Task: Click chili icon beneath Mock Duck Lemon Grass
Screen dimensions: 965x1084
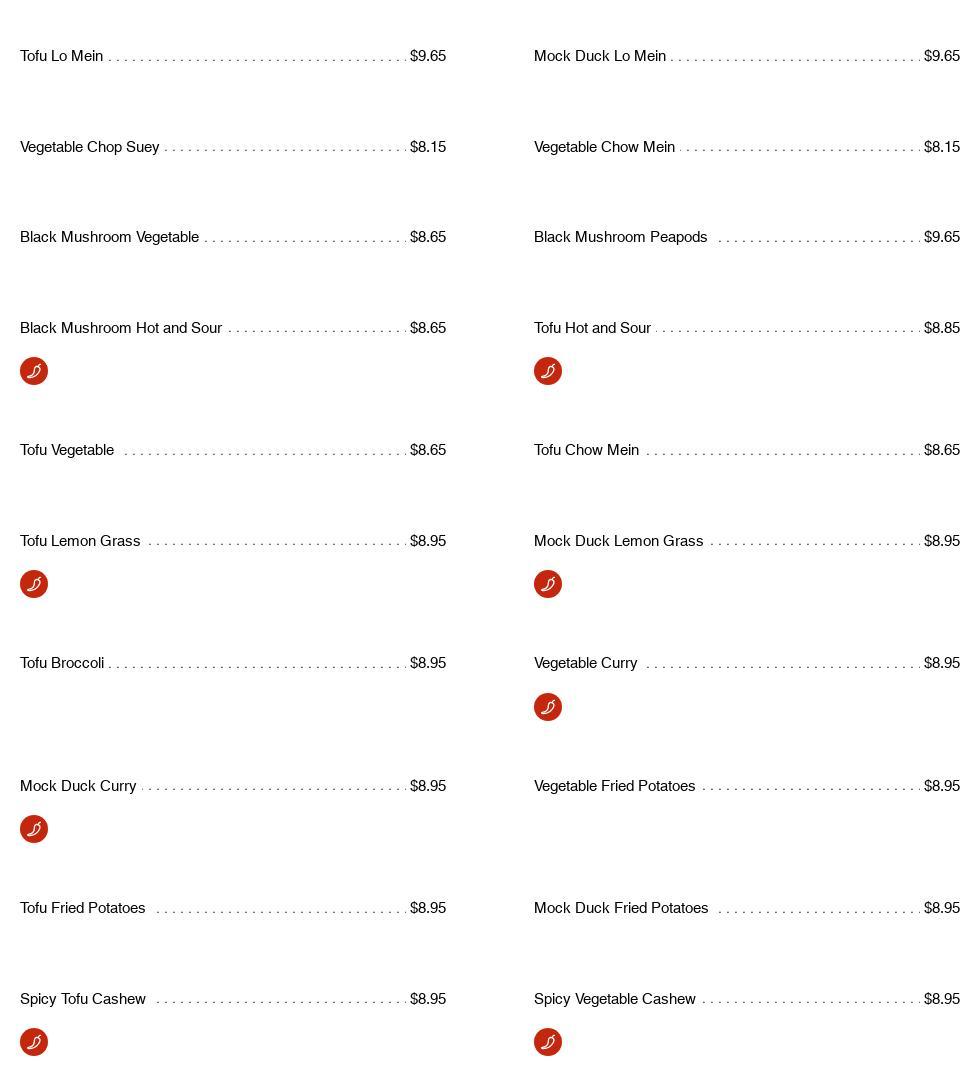Action: pyautogui.click(x=548, y=584)
